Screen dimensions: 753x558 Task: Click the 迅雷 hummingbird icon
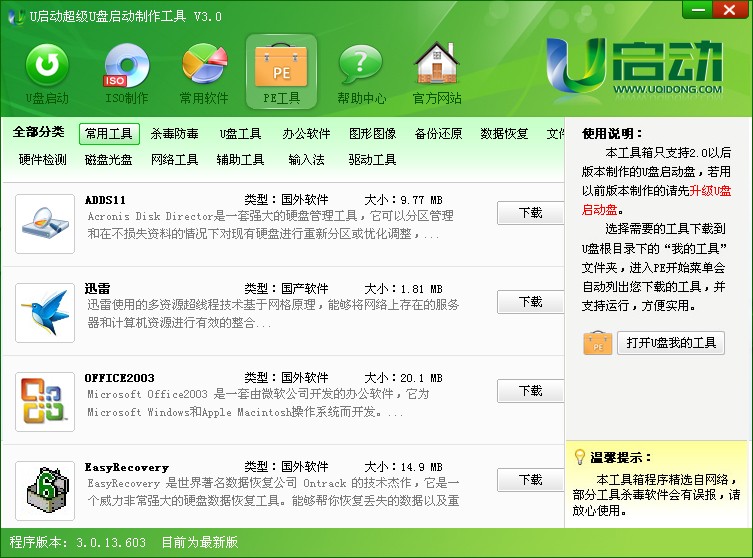[45, 313]
